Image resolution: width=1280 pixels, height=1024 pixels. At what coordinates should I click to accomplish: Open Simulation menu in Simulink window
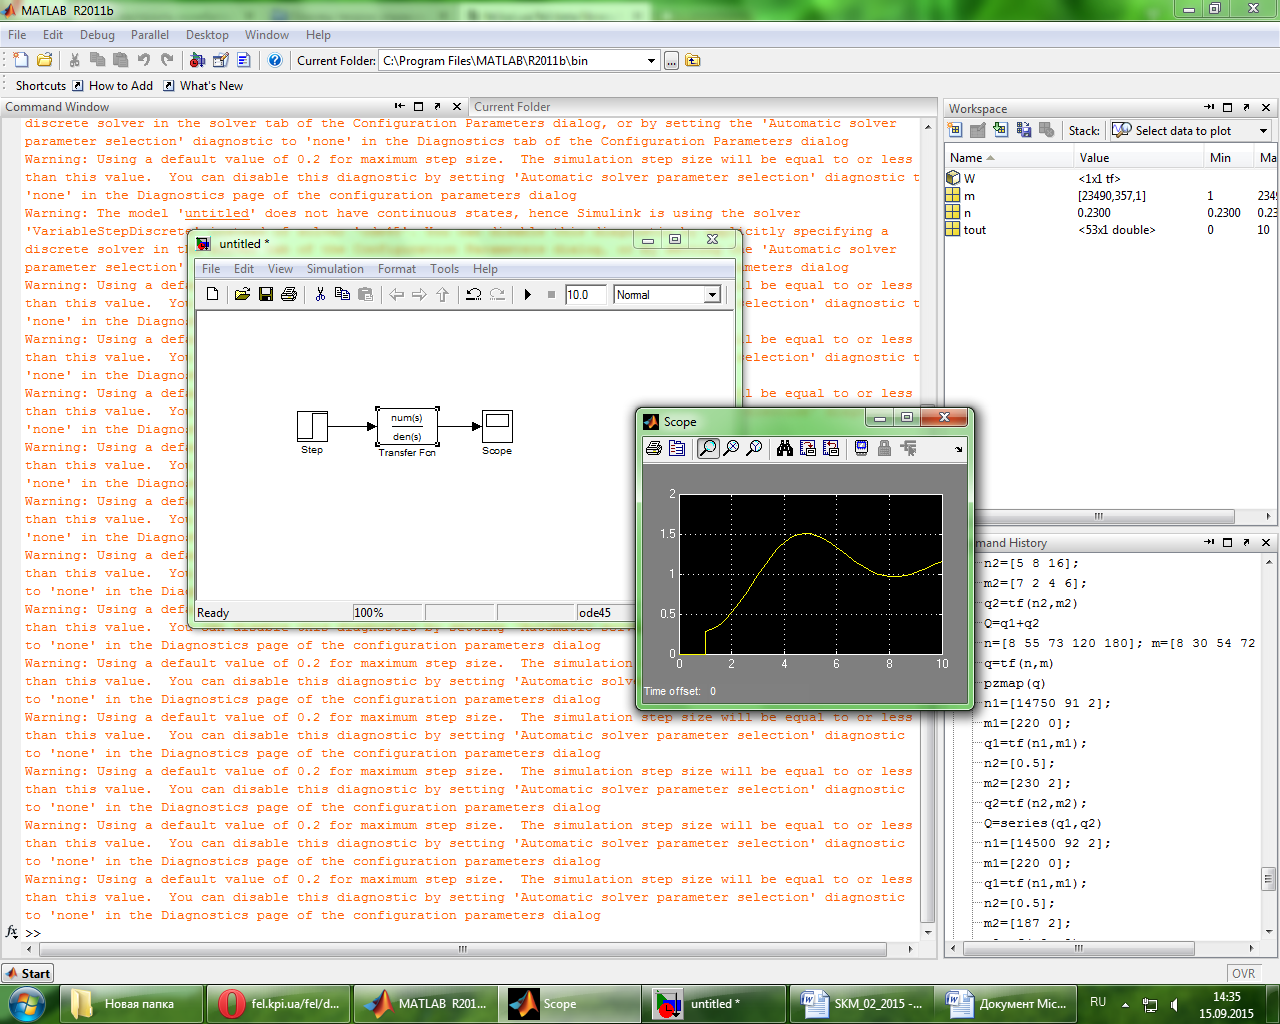coord(335,269)
